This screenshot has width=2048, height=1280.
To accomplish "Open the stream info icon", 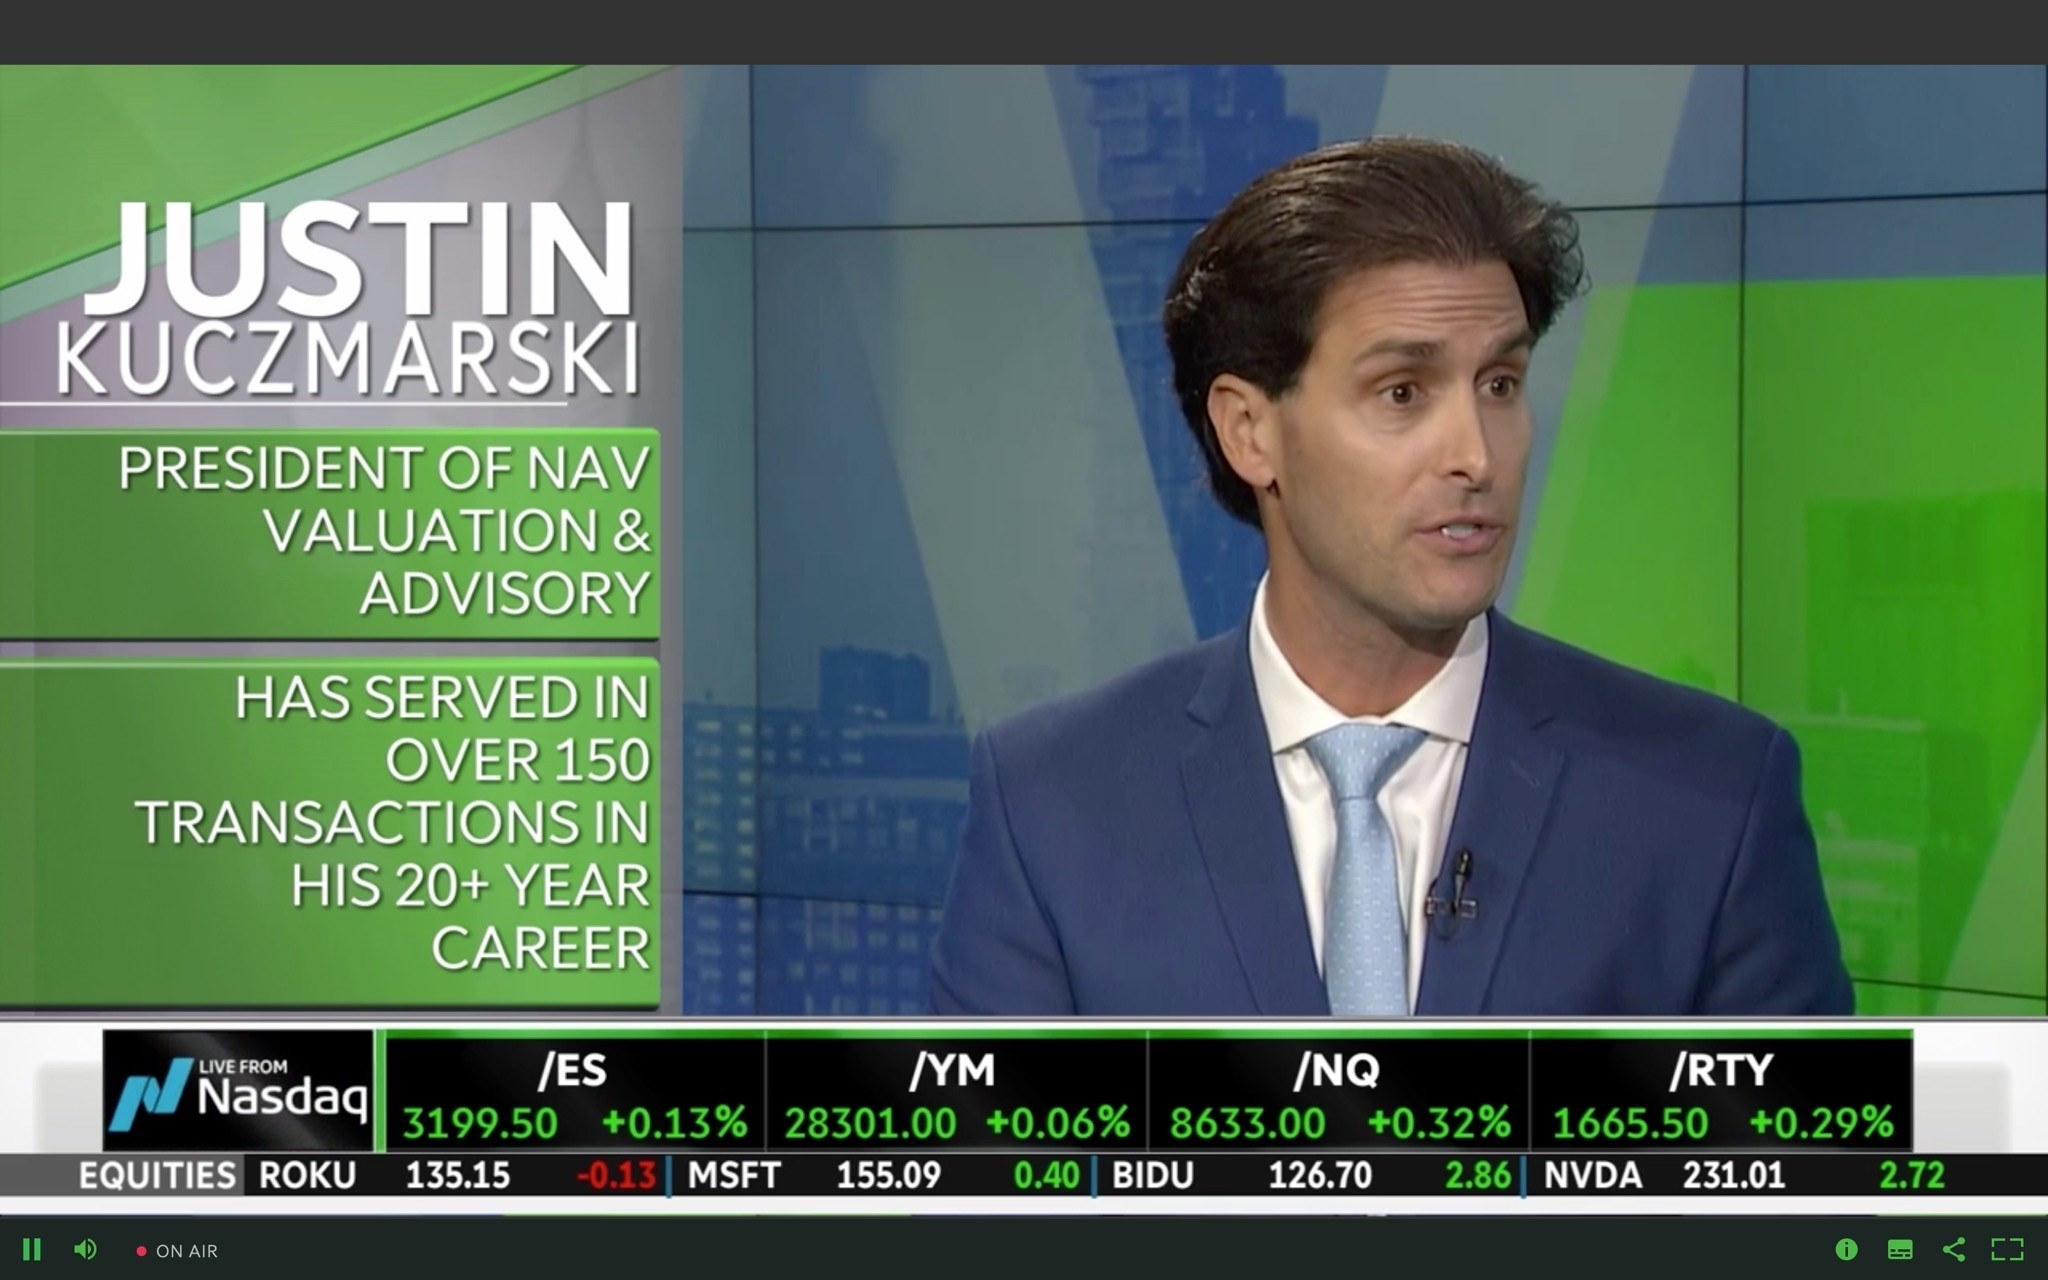I will click(x=1846, y=1249).
